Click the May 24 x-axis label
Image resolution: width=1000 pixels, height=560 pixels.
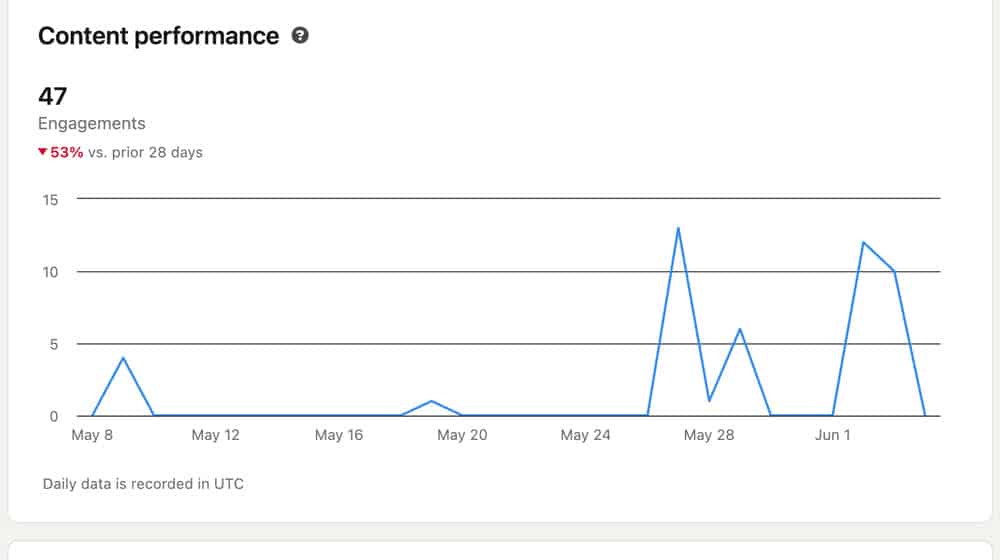pos(585,435)
